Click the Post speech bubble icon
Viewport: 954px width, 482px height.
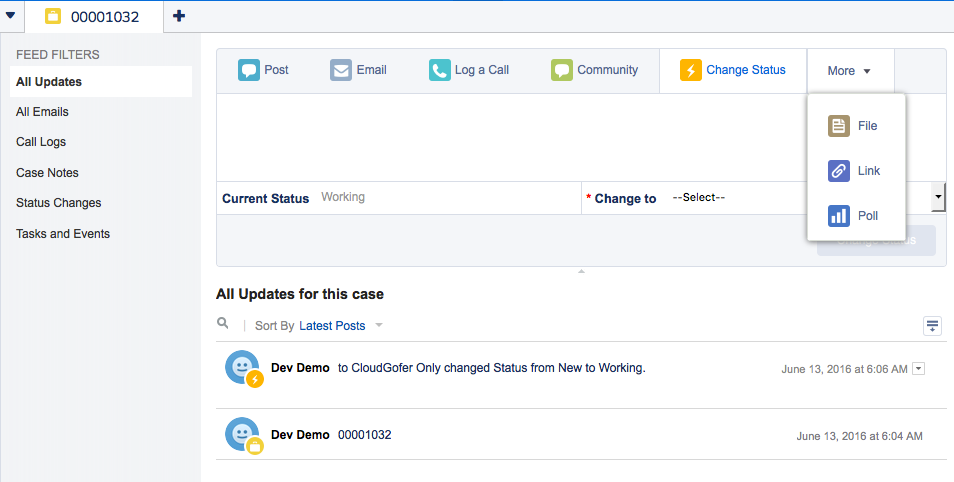(249, 70)
